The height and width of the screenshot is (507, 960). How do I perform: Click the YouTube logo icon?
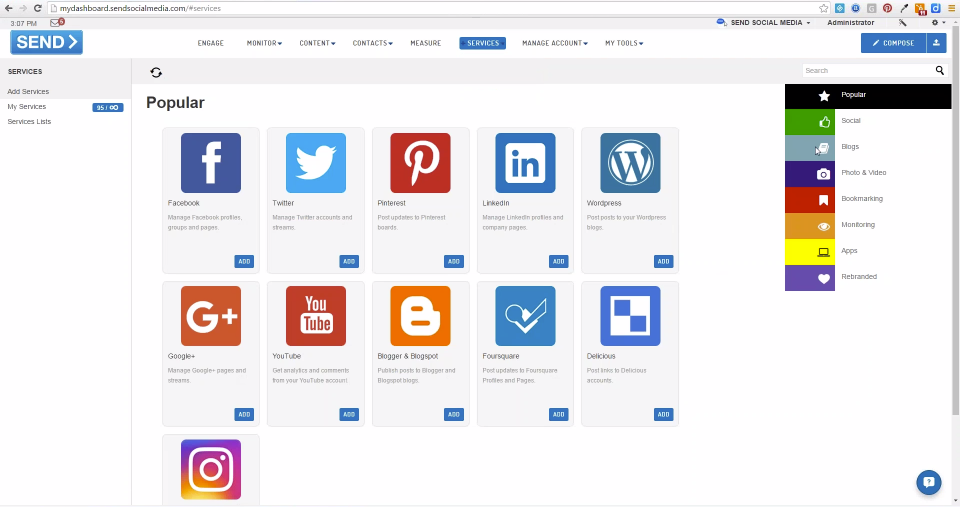315,316
